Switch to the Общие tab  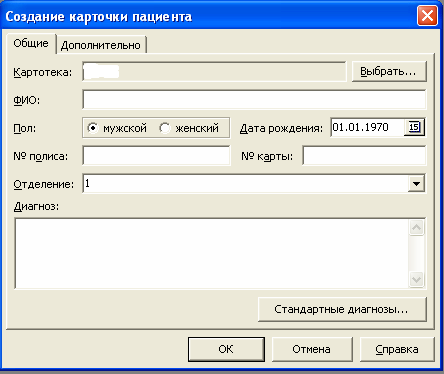tap(31, 43)
